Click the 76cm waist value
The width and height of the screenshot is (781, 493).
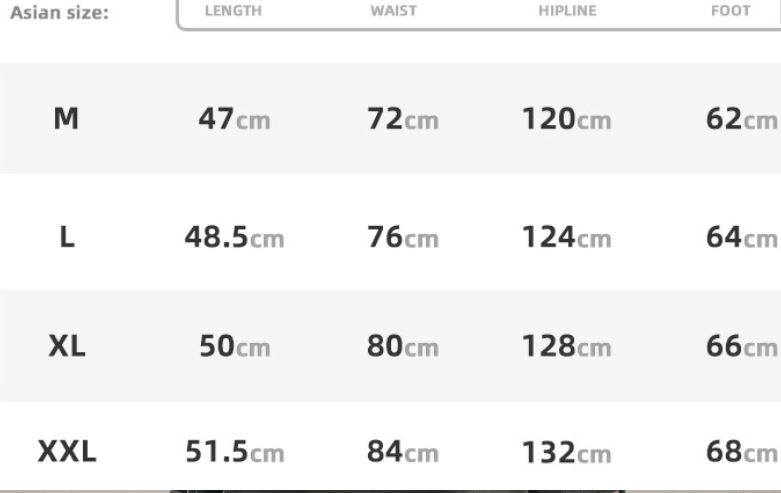(402, 238)
